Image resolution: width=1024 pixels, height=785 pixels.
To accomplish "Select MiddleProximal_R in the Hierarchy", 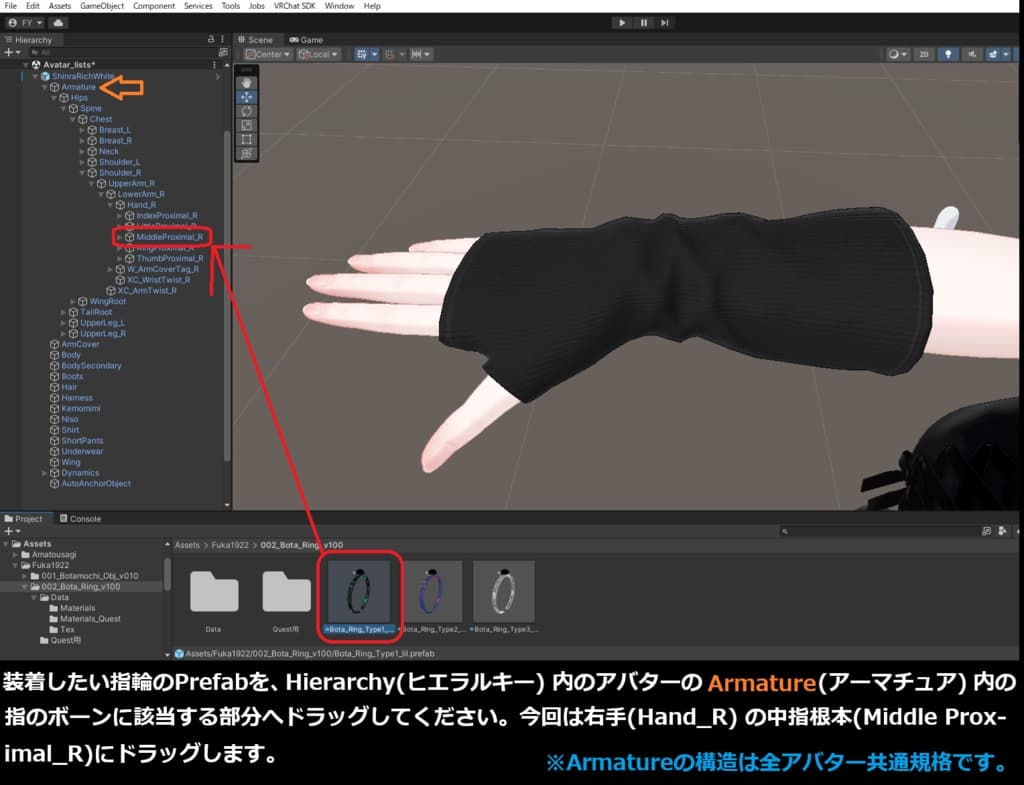I will point(169,237).
